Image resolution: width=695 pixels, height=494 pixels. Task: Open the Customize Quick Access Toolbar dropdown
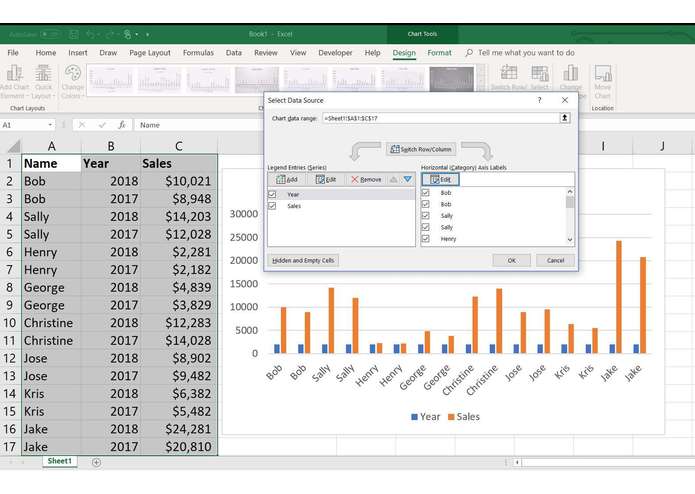click(147, 35)
